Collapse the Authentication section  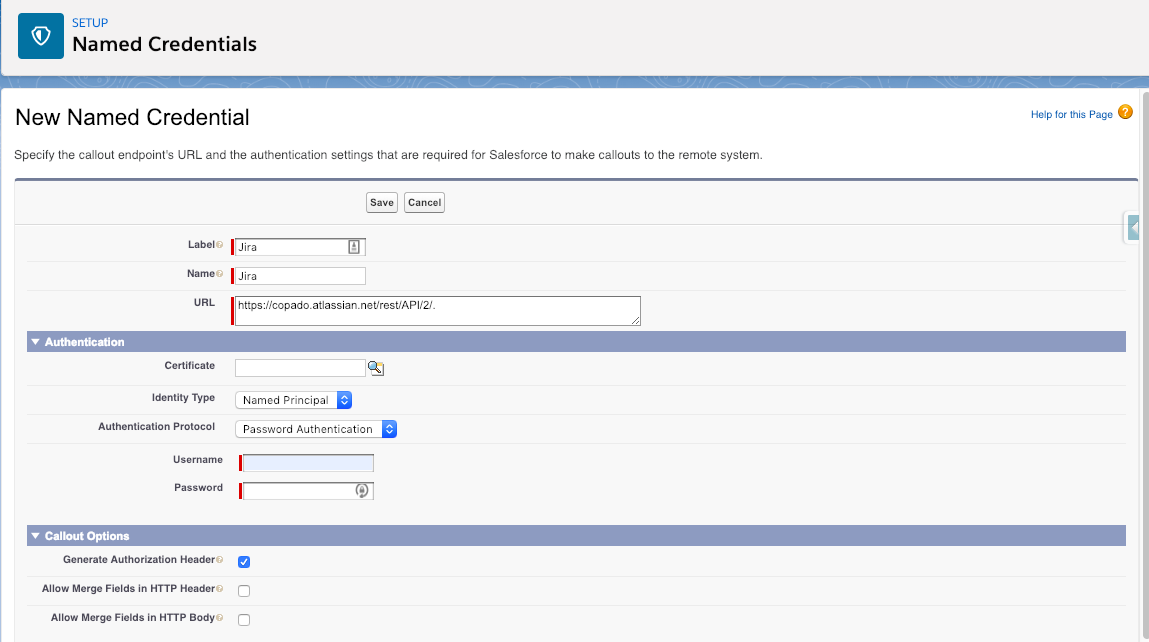click(35, 342)
